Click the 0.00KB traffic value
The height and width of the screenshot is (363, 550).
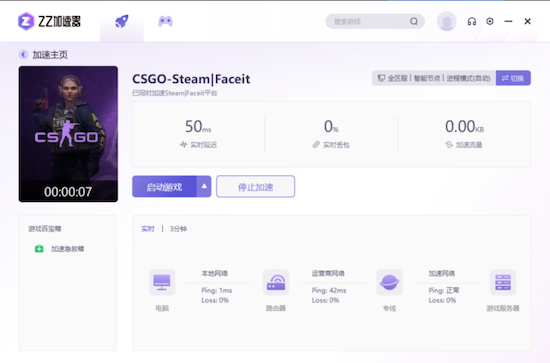point(464,126)
